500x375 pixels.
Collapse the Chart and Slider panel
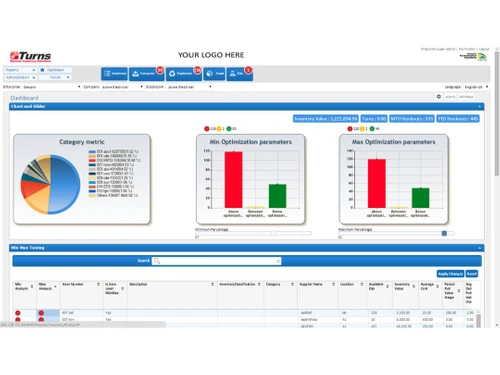pos(480,107)
